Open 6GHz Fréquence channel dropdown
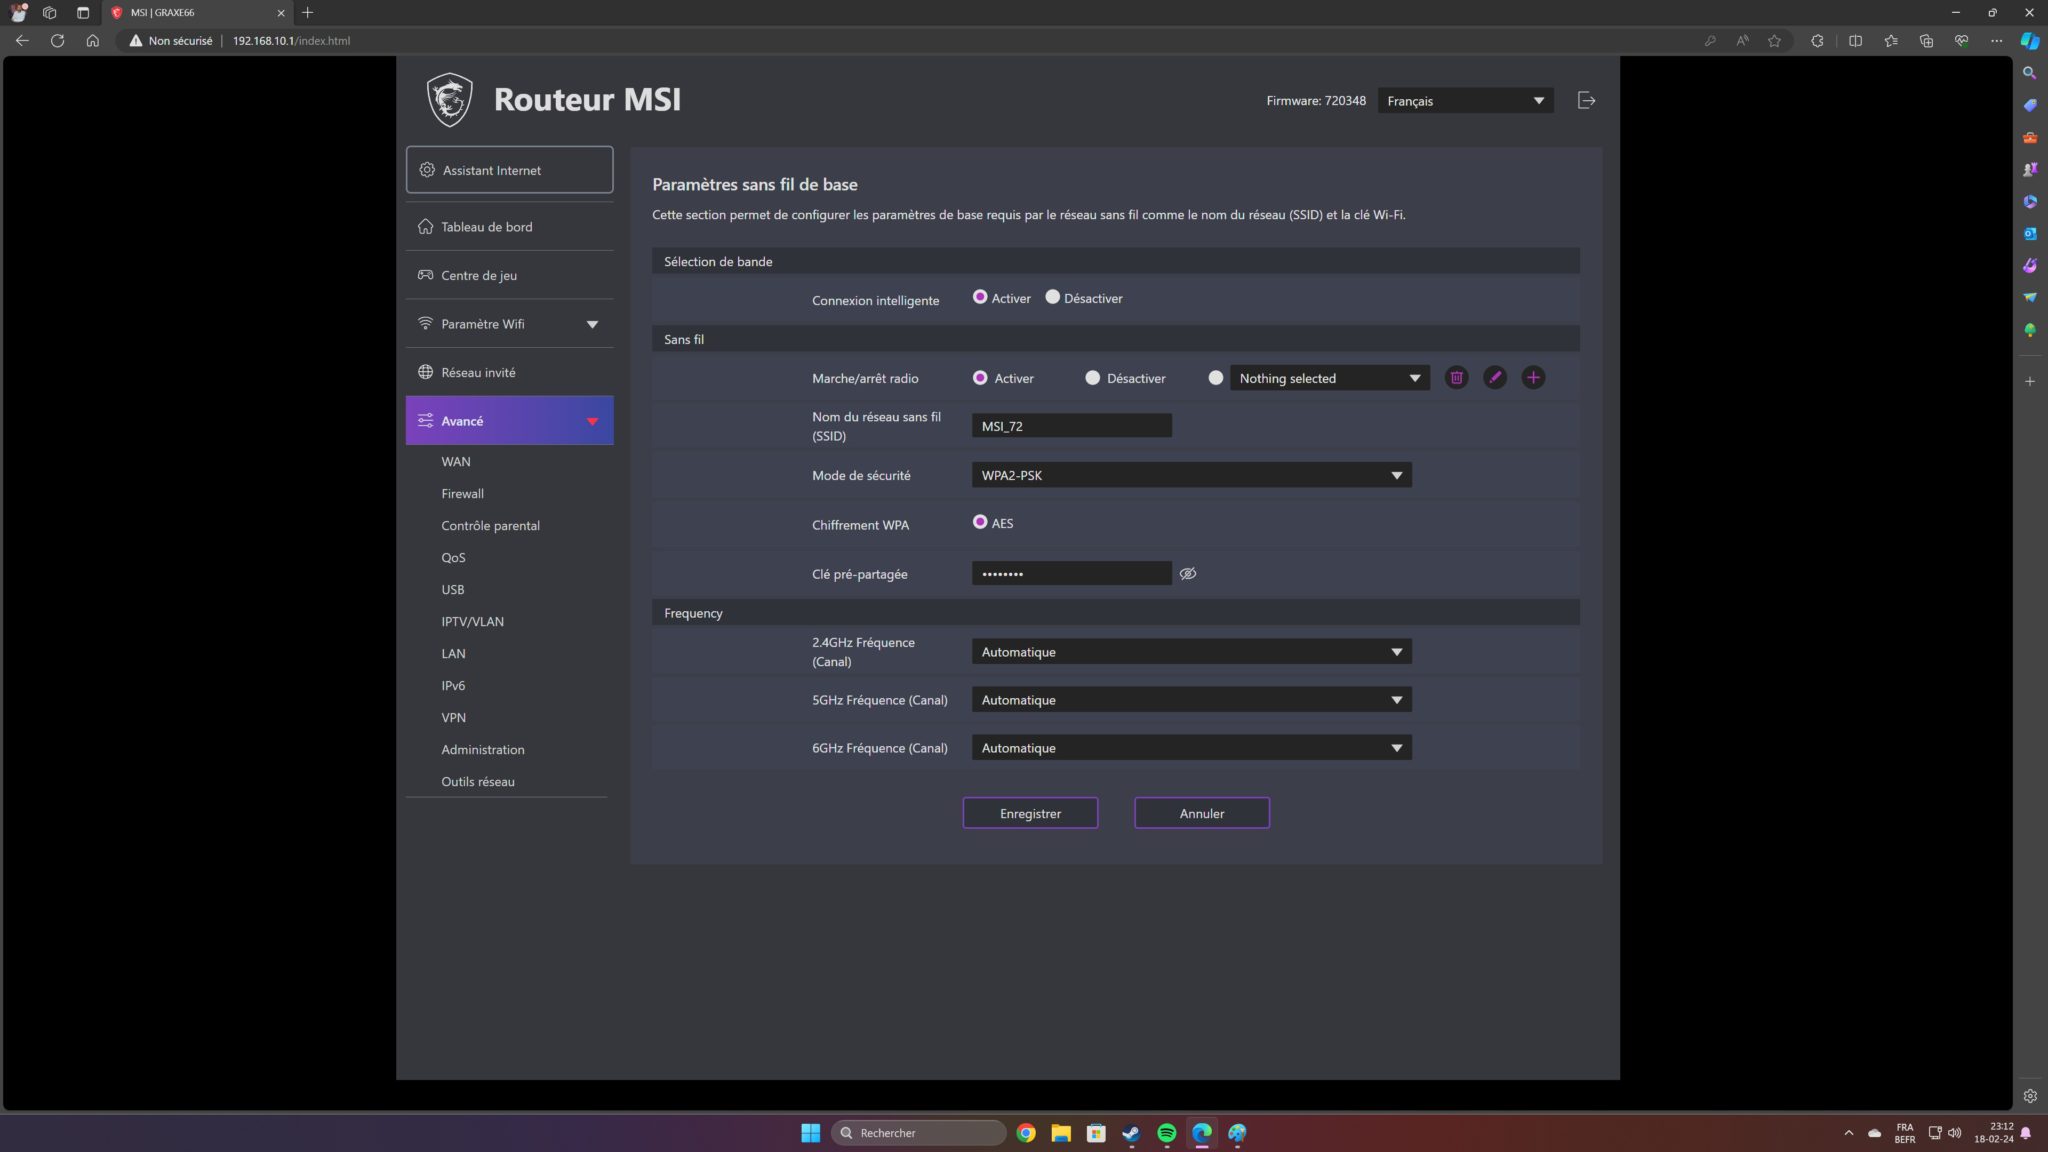Viewport: 2048px width, 1152px height. click(x=1191, y=748)
